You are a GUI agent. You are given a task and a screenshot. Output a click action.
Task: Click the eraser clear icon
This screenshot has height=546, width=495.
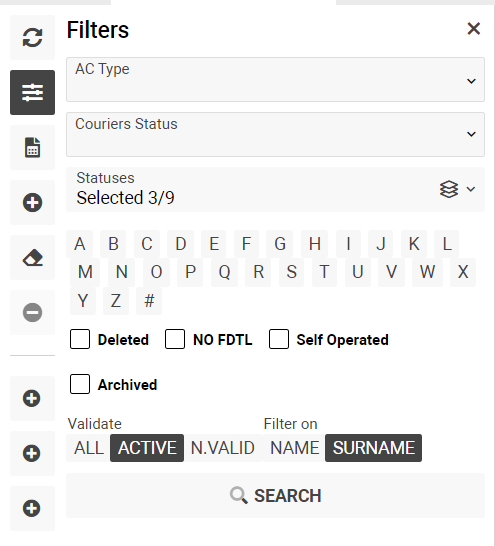pos(32,258)
